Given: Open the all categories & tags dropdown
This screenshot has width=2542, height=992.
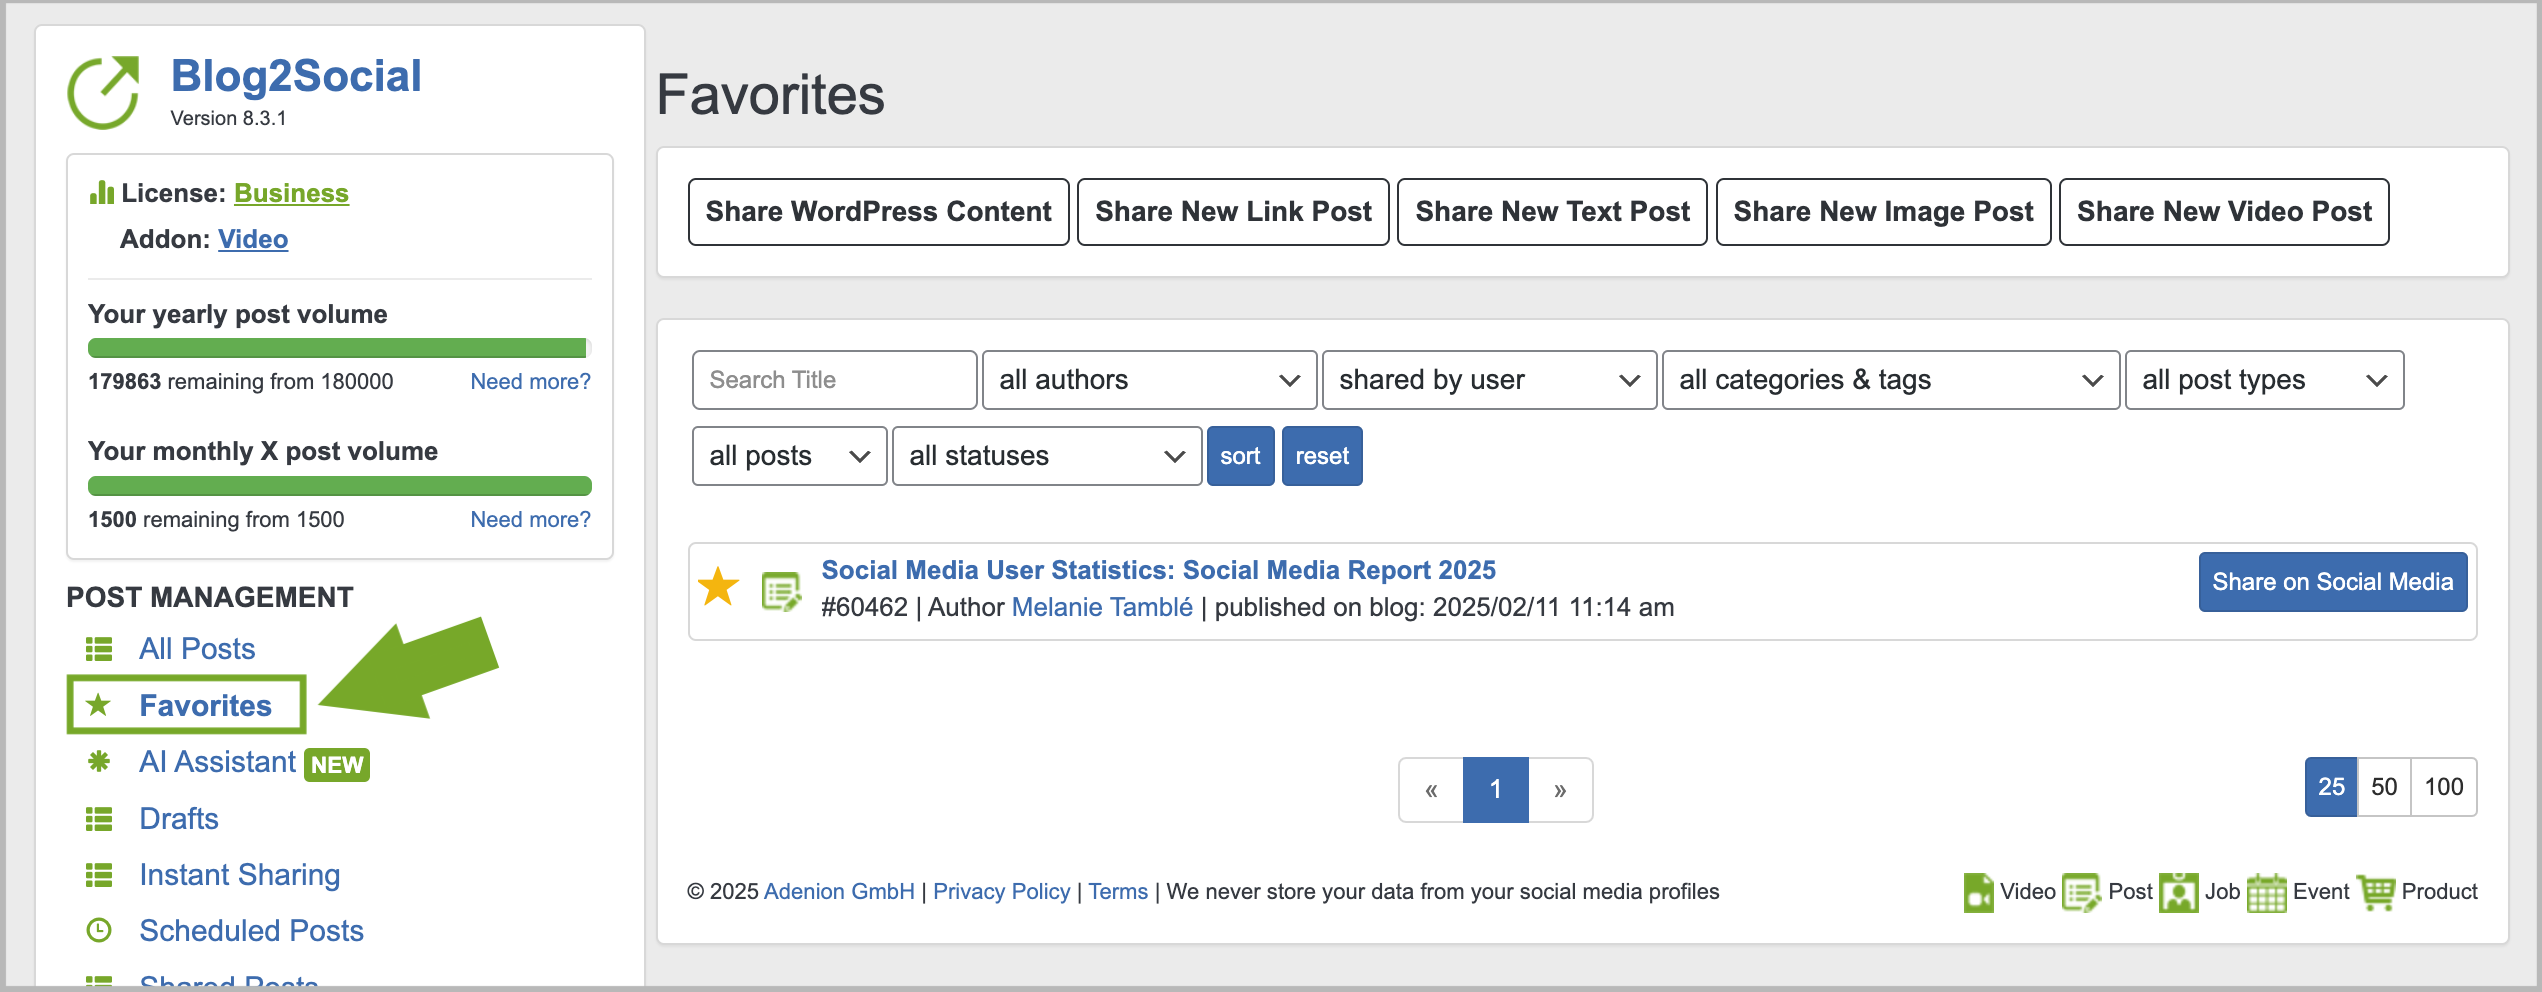Looking at the screenshot, I should pos(1890,380).
